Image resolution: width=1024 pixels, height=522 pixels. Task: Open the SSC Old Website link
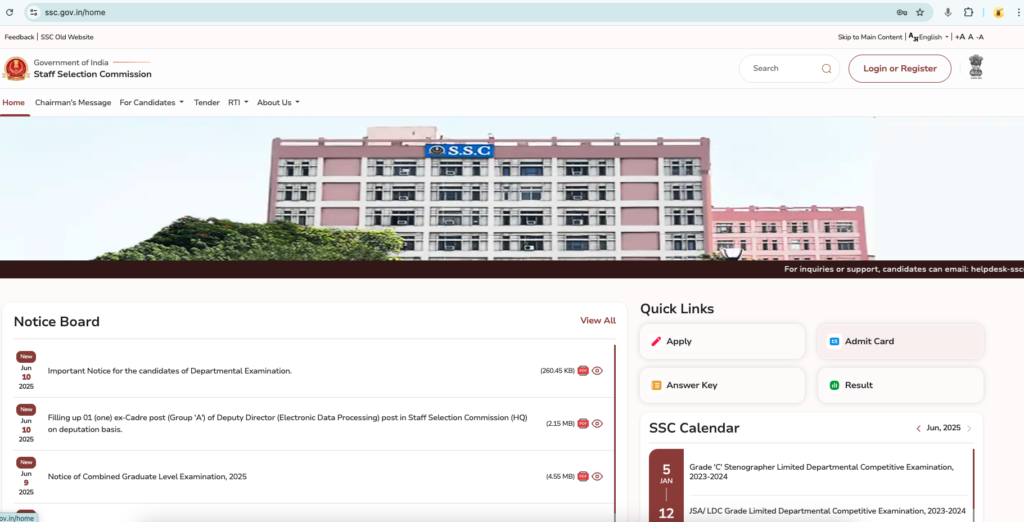click(67, 37)
